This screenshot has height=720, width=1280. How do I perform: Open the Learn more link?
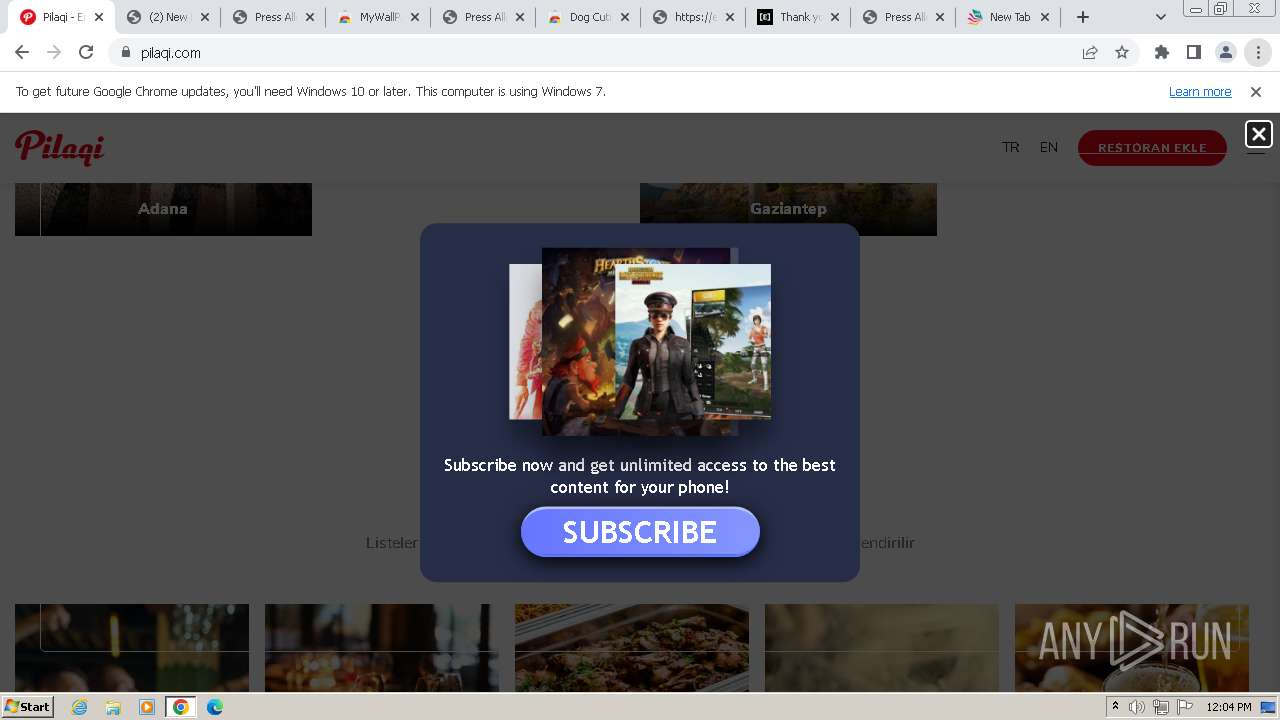(1200, 92)
